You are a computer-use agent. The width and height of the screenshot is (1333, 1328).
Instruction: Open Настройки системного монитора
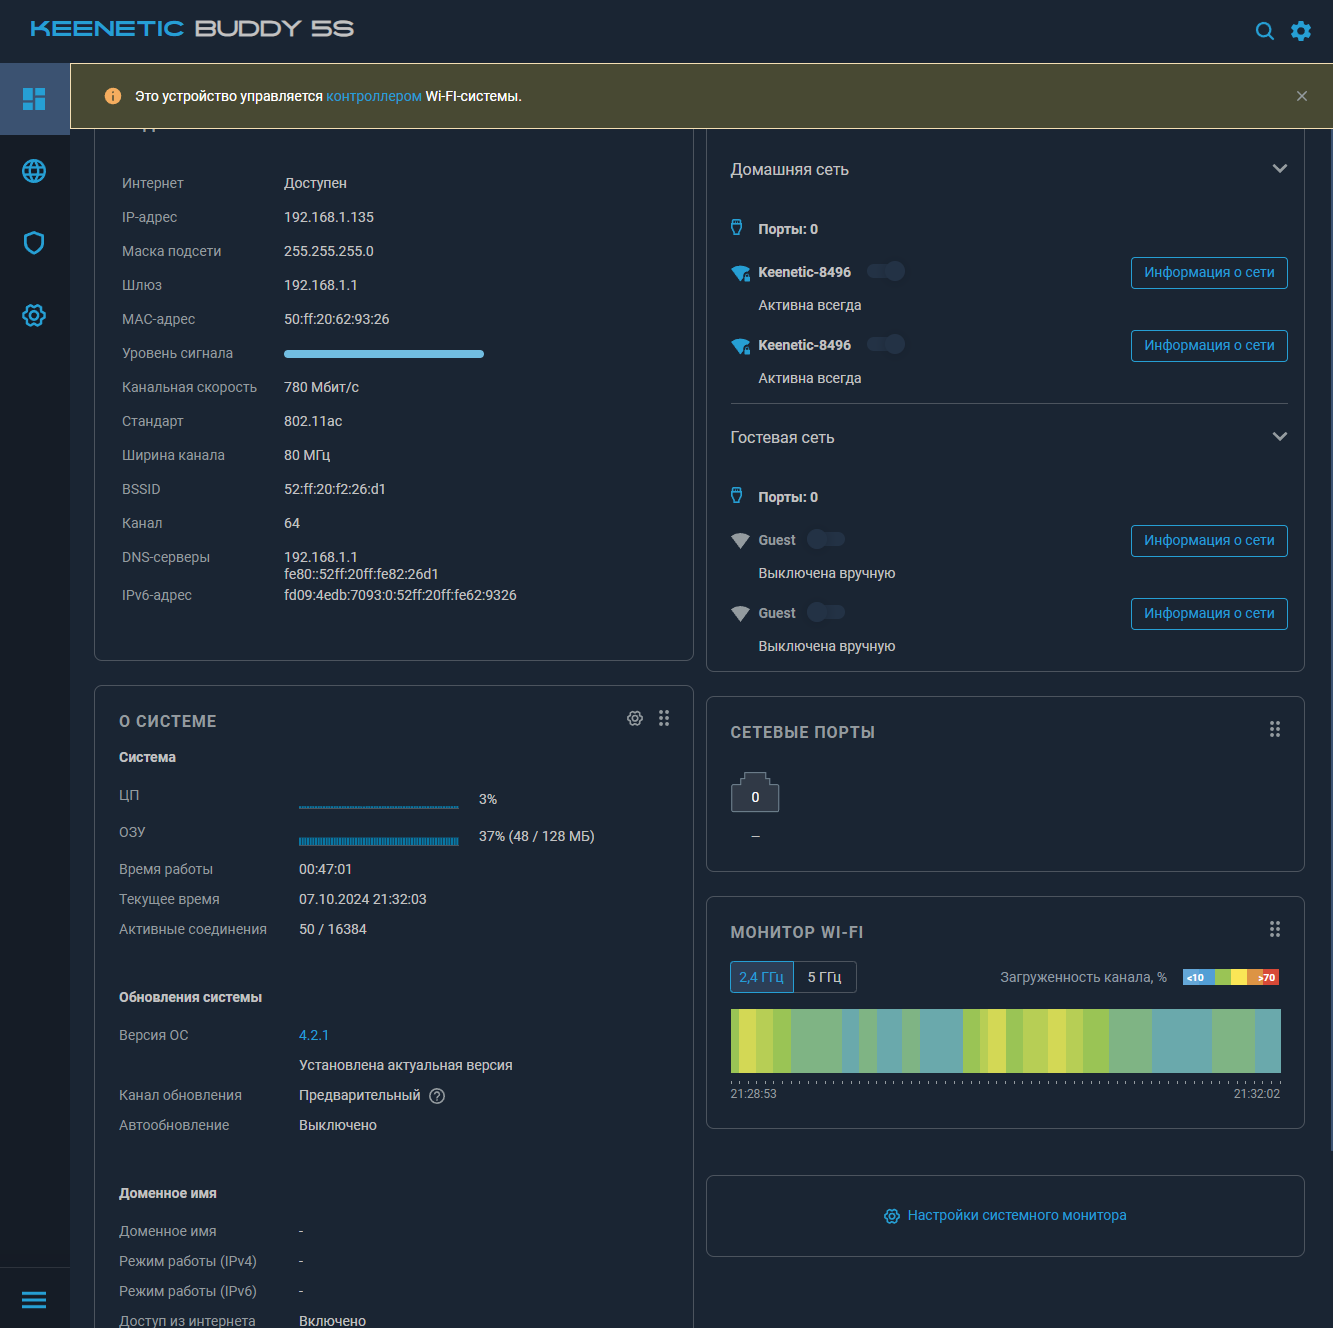point(1005,1215)
